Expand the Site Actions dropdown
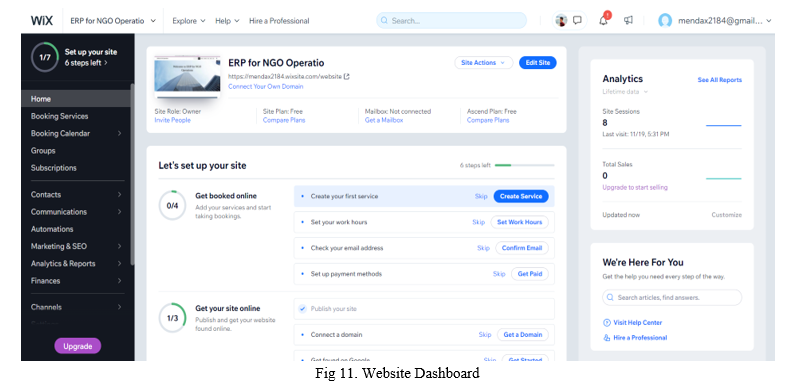Screen dimensions: 800x392 click(483, 63)
